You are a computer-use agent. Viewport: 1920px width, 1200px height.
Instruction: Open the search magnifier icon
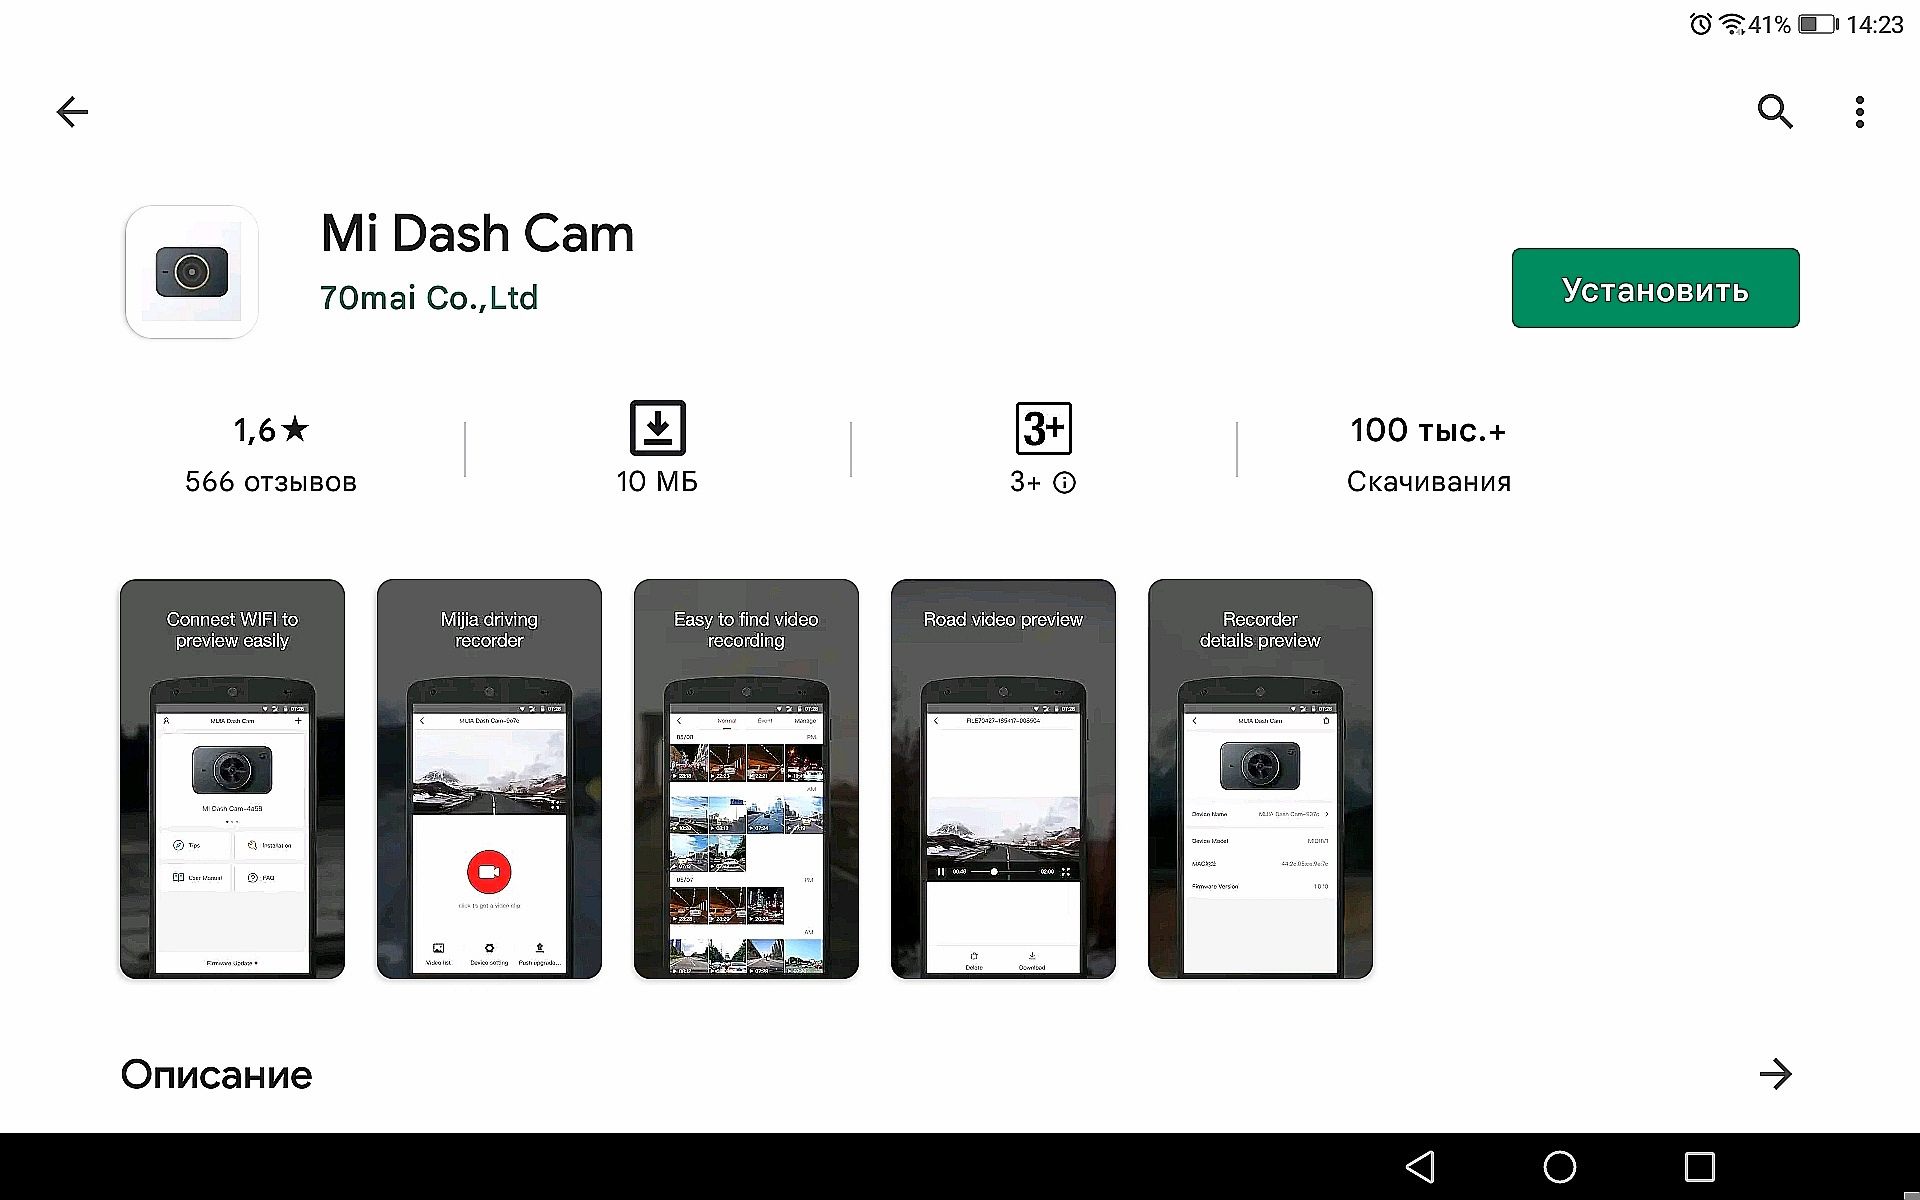point(1775,111)
